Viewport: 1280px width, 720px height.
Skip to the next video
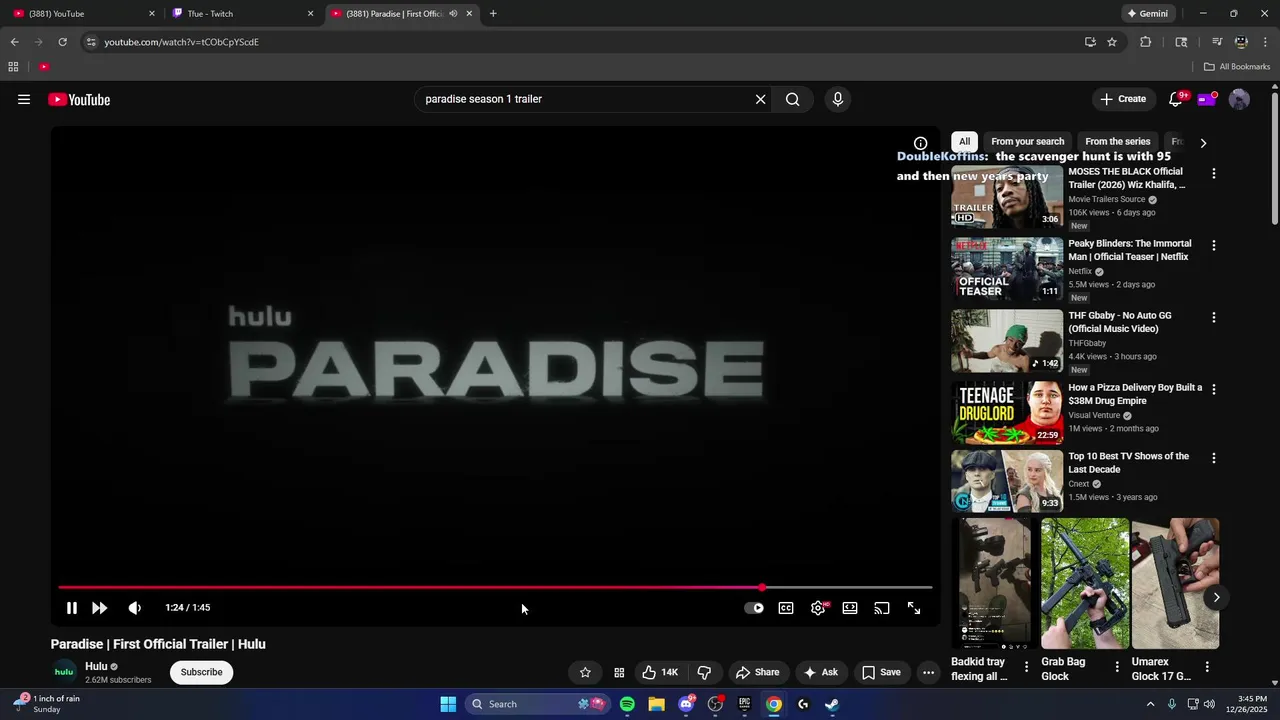click(x=99, y=608)
